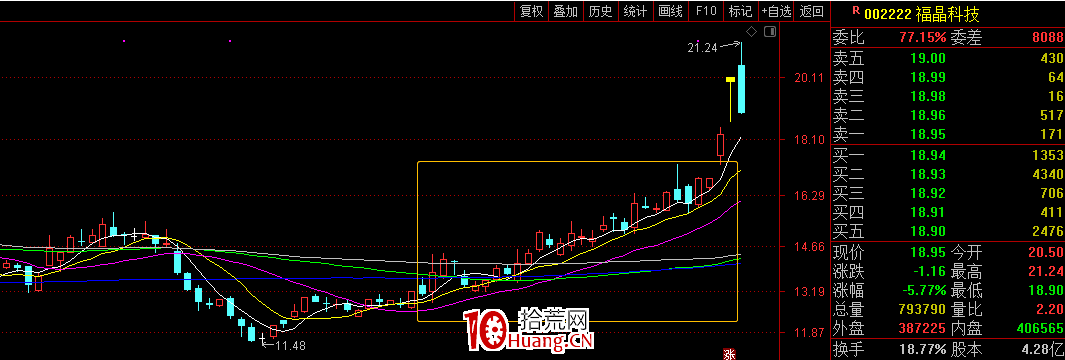Select the 买四 price 18.91

(x=927, y=213)
